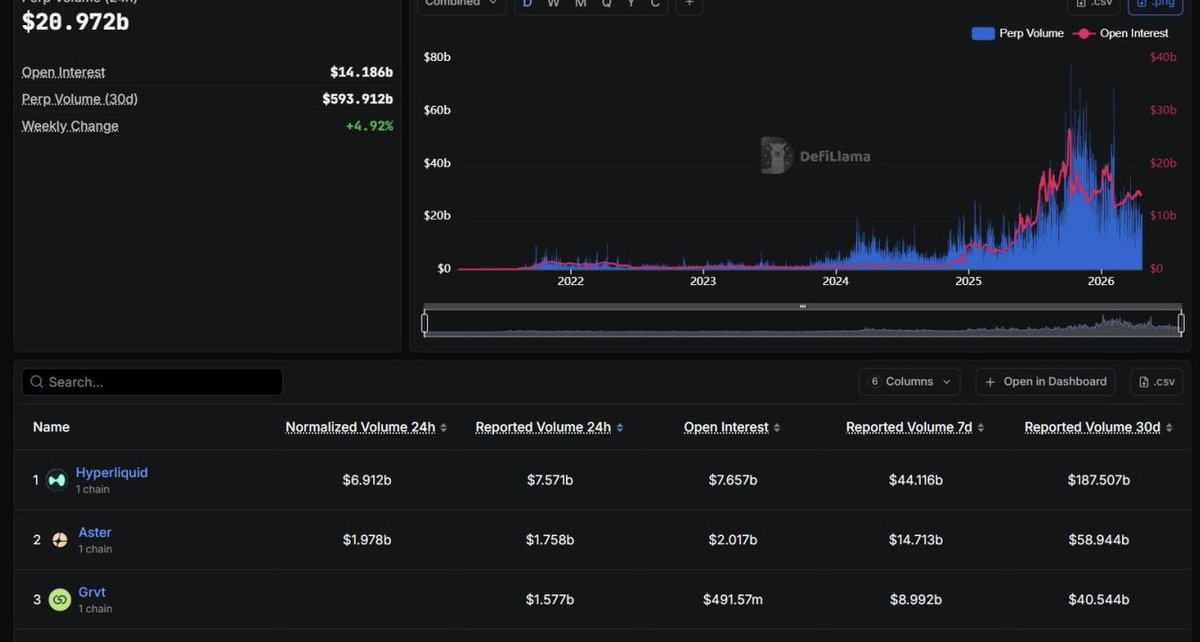Click the 2022 label on chart x-axis
This screenshot has height=642, width=1200.
click(x=570, y=282)
